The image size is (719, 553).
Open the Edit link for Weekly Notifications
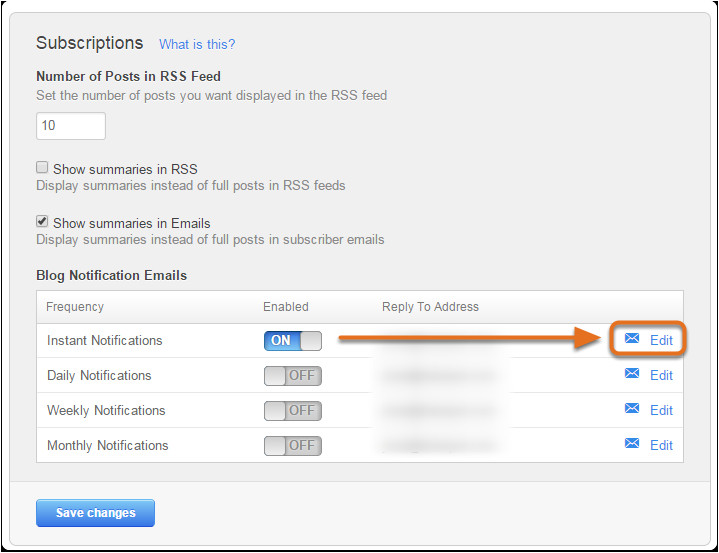661,410
